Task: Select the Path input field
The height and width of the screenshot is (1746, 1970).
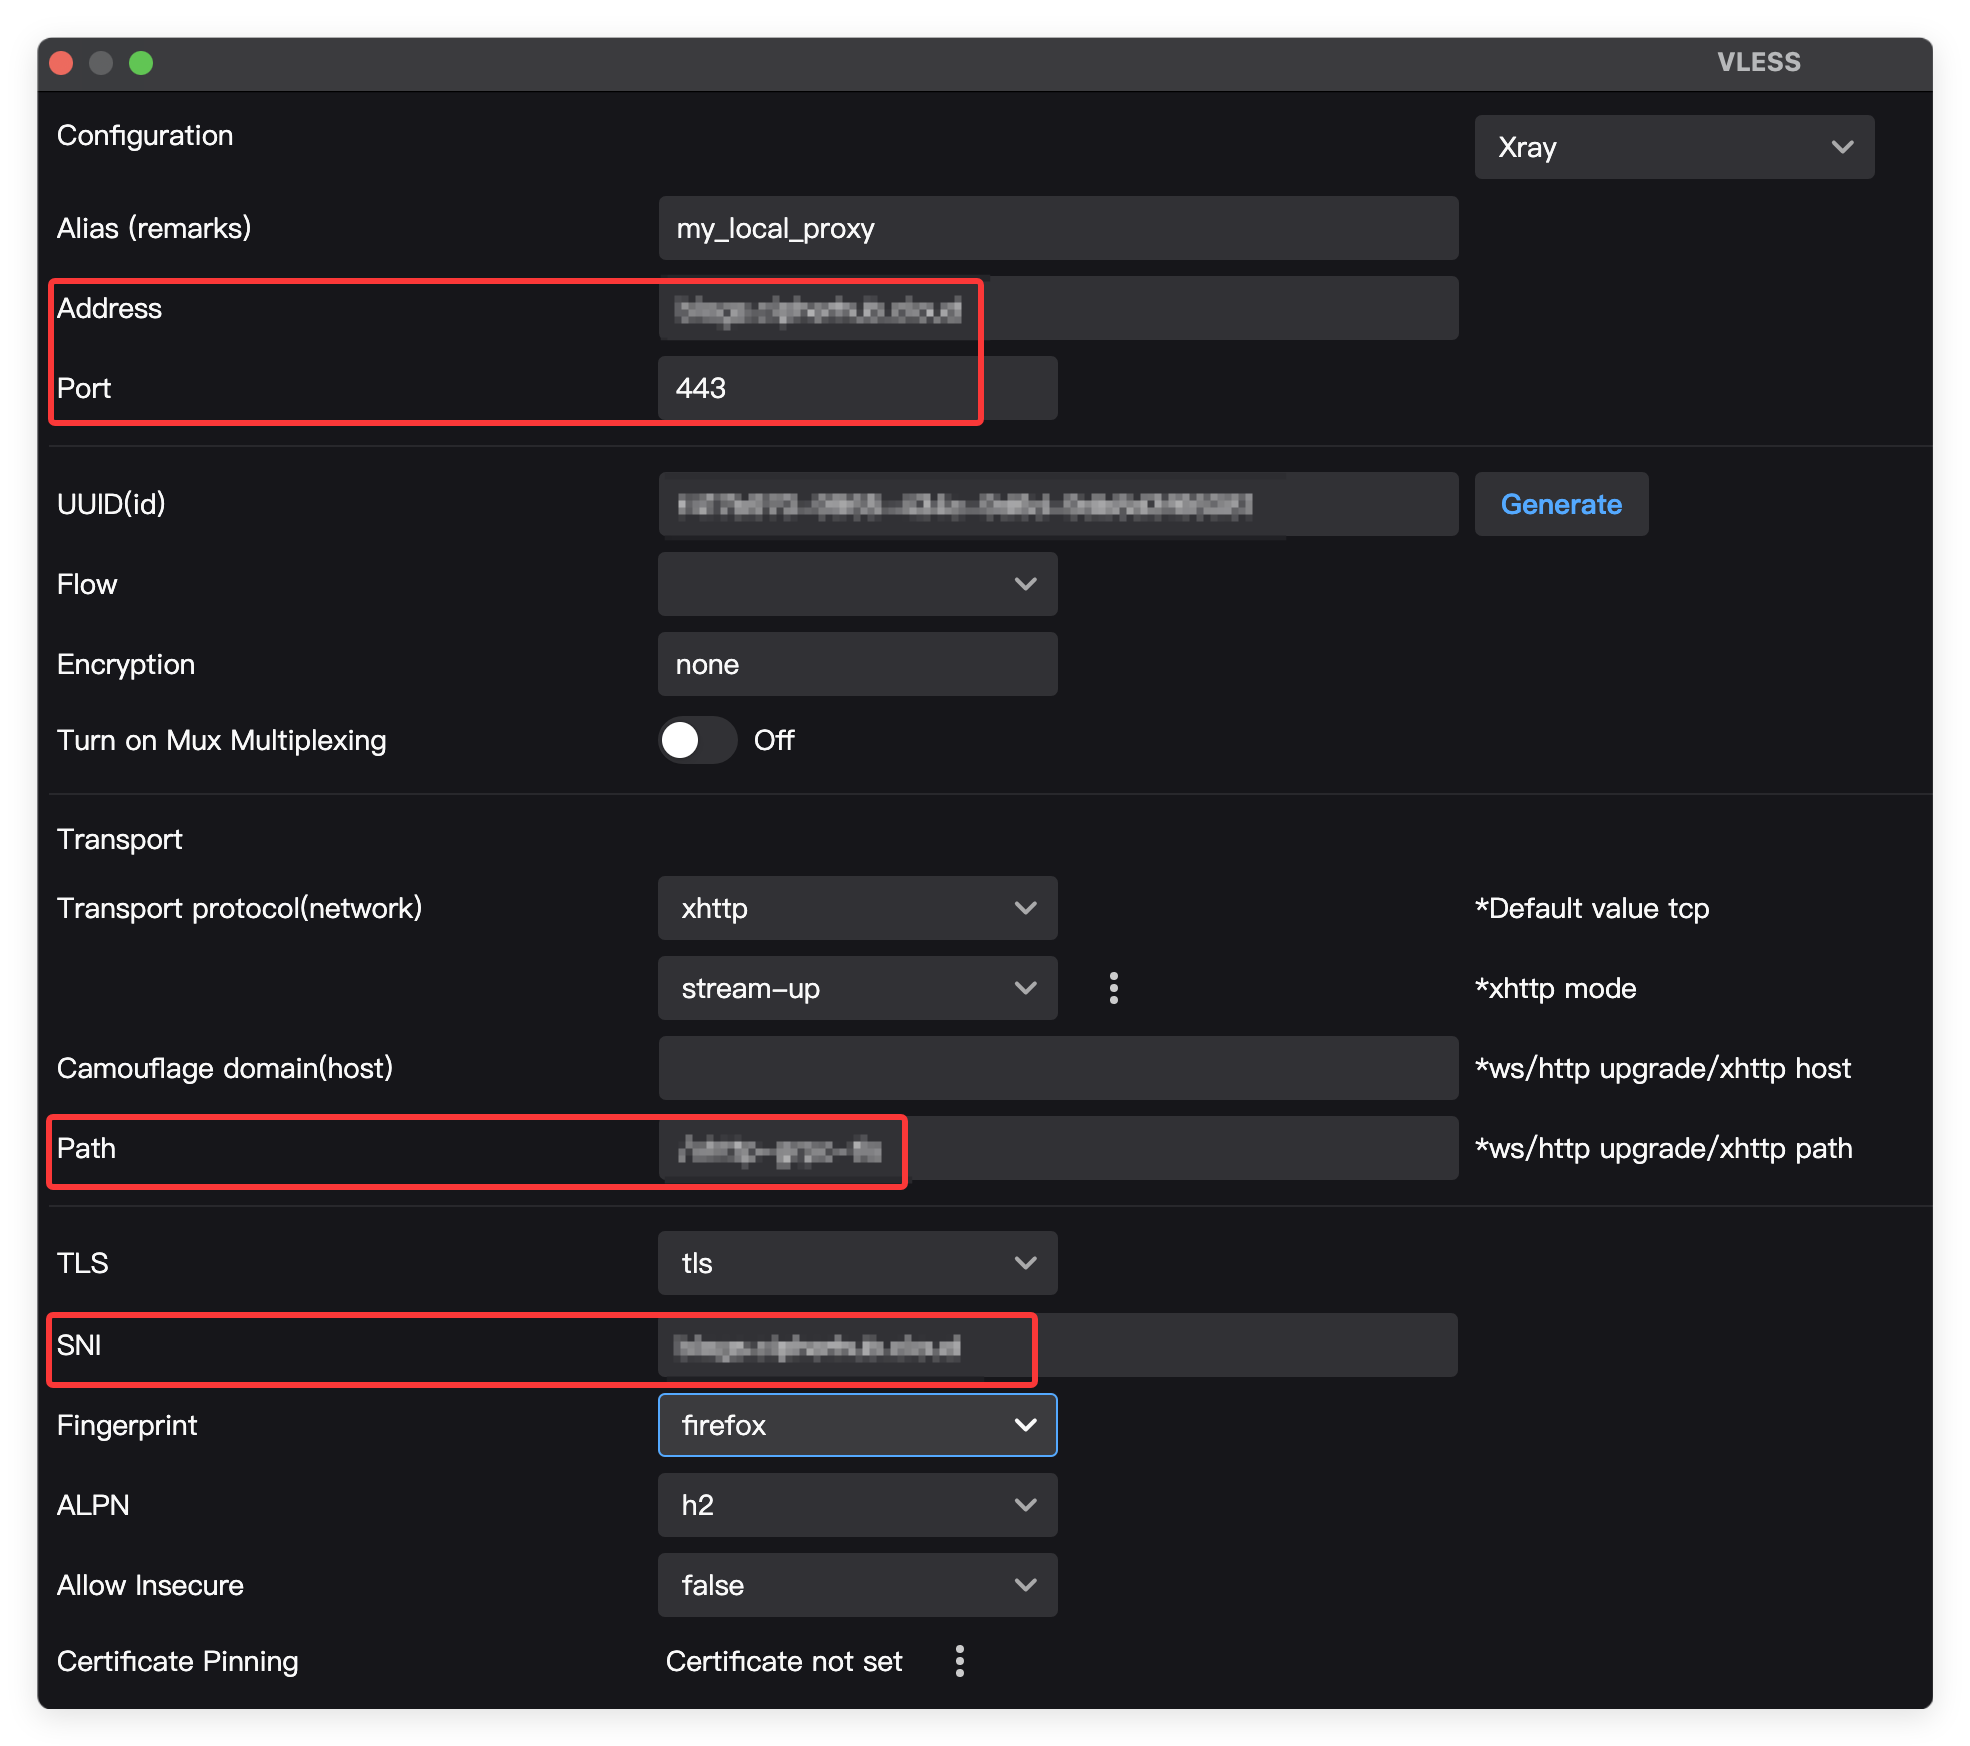Action: tap(781, 1149)
